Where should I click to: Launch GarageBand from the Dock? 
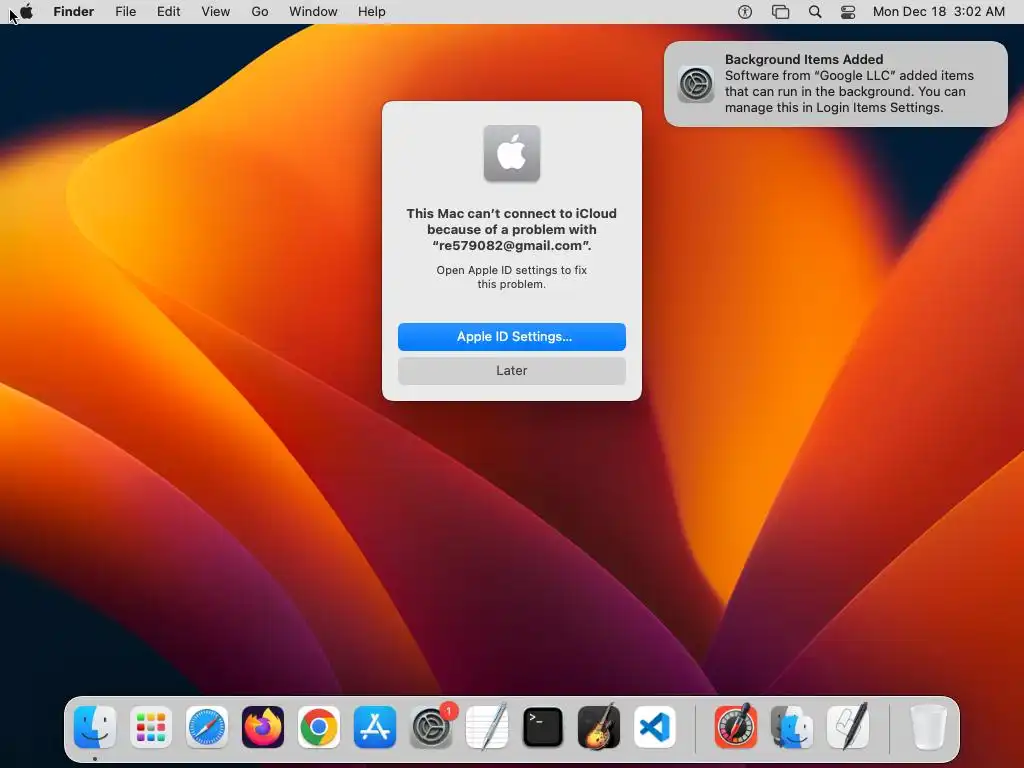point(599,727)
